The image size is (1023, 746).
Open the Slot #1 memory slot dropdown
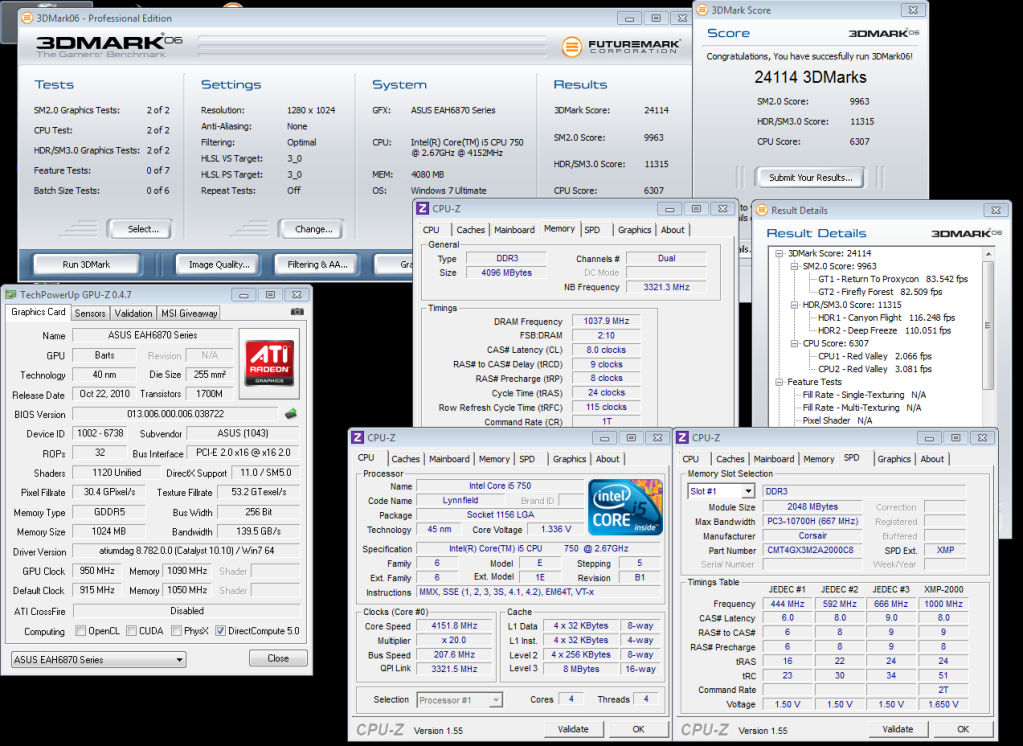pos(720,491)
